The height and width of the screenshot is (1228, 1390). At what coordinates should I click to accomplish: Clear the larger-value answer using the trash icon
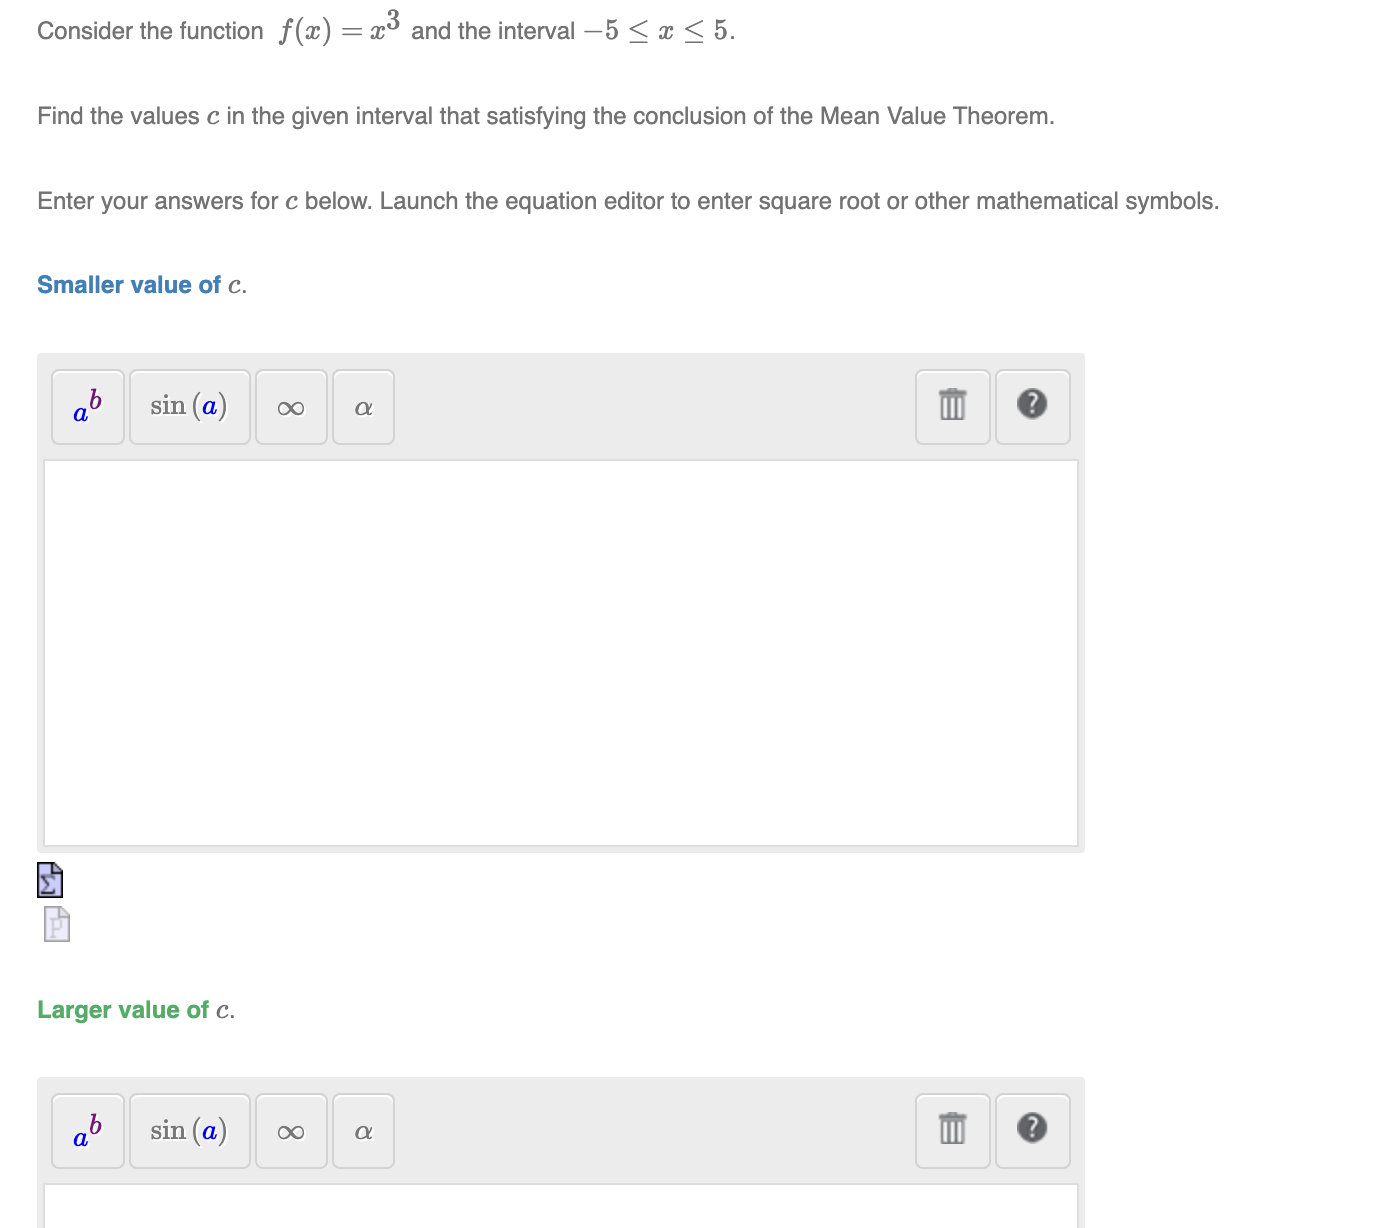click(x=951, y=1131)
